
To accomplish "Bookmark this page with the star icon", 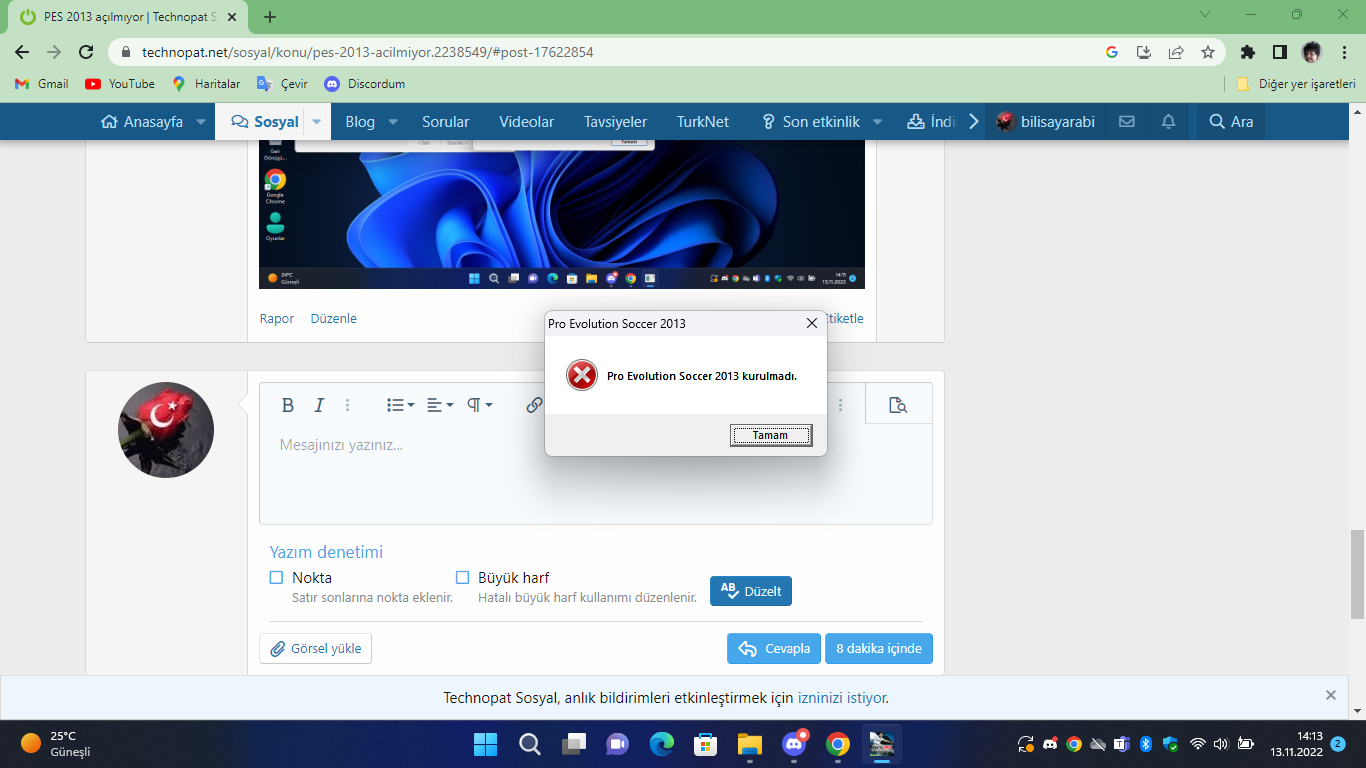I will pos(1208,52).
